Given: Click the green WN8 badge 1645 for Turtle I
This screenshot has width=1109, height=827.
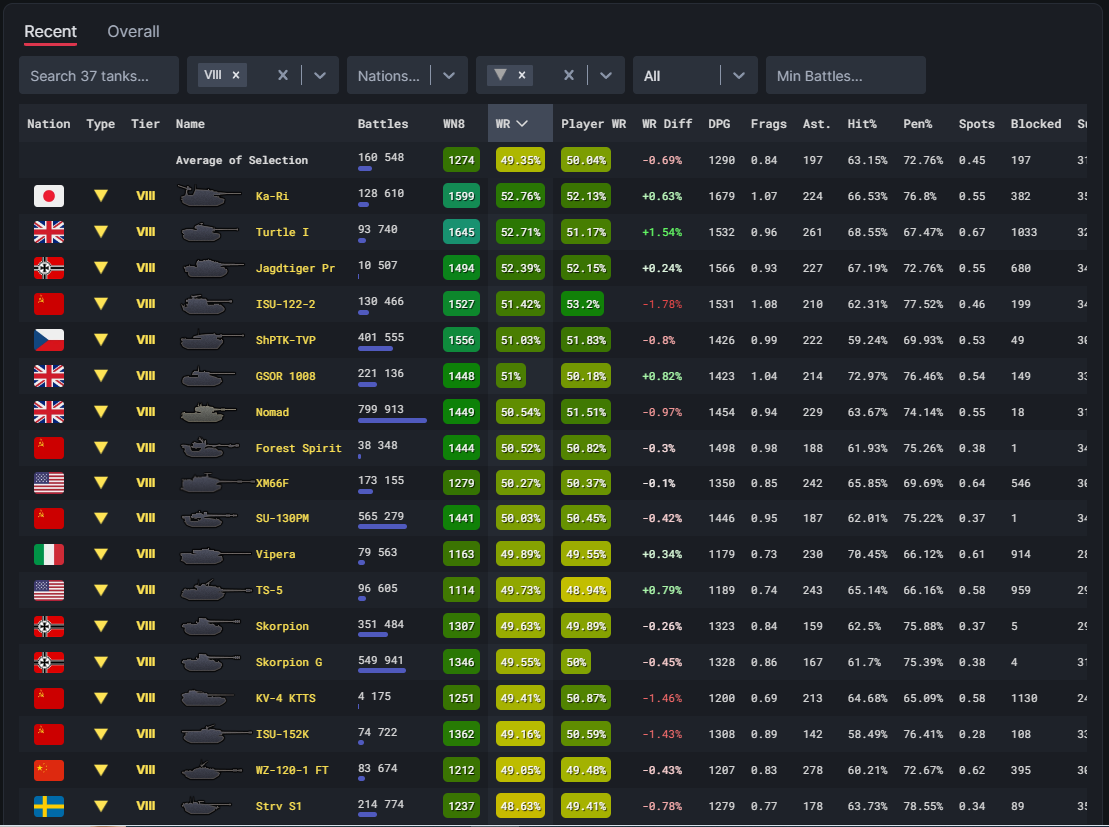Looking at the screenshot, I should 461,232.
